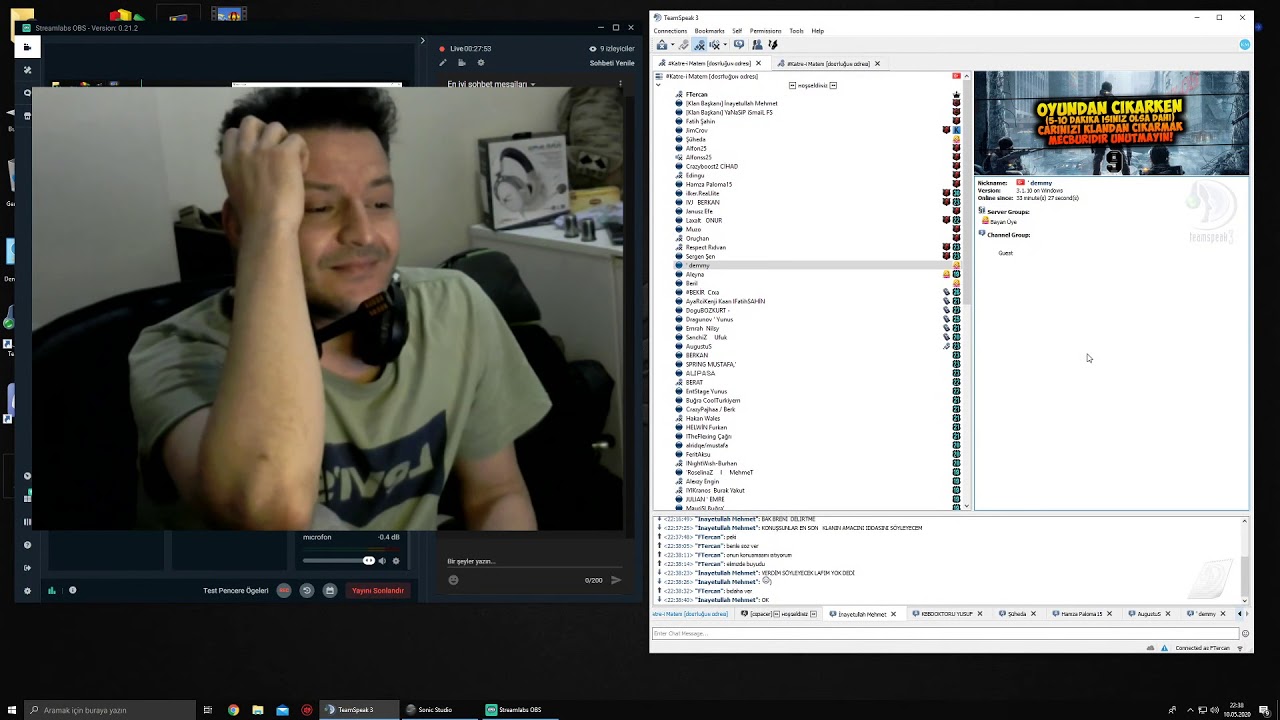Open the Permissions menu in TeamSpeak
This screenshot has width=1280, height=720.
point(765,31)
